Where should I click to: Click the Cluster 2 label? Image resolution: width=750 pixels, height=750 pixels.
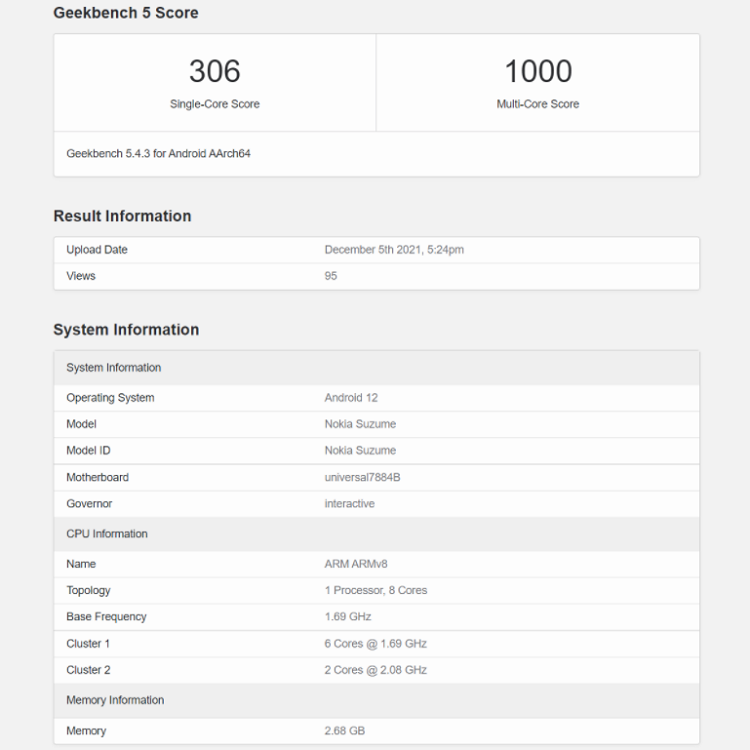pos(88,670)
